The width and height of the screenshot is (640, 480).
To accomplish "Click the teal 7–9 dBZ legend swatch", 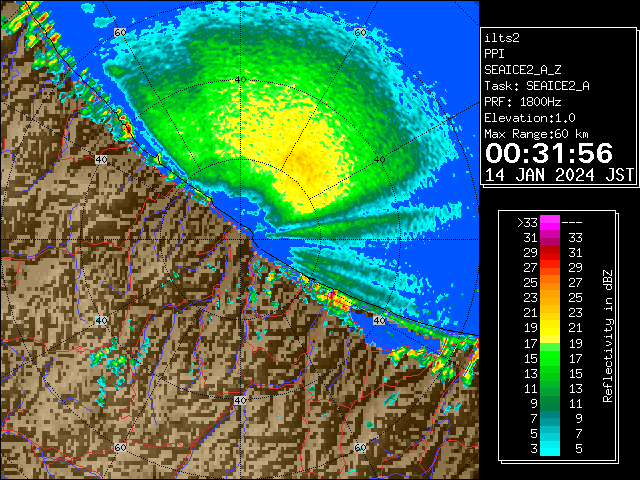I will click(550, 418).
